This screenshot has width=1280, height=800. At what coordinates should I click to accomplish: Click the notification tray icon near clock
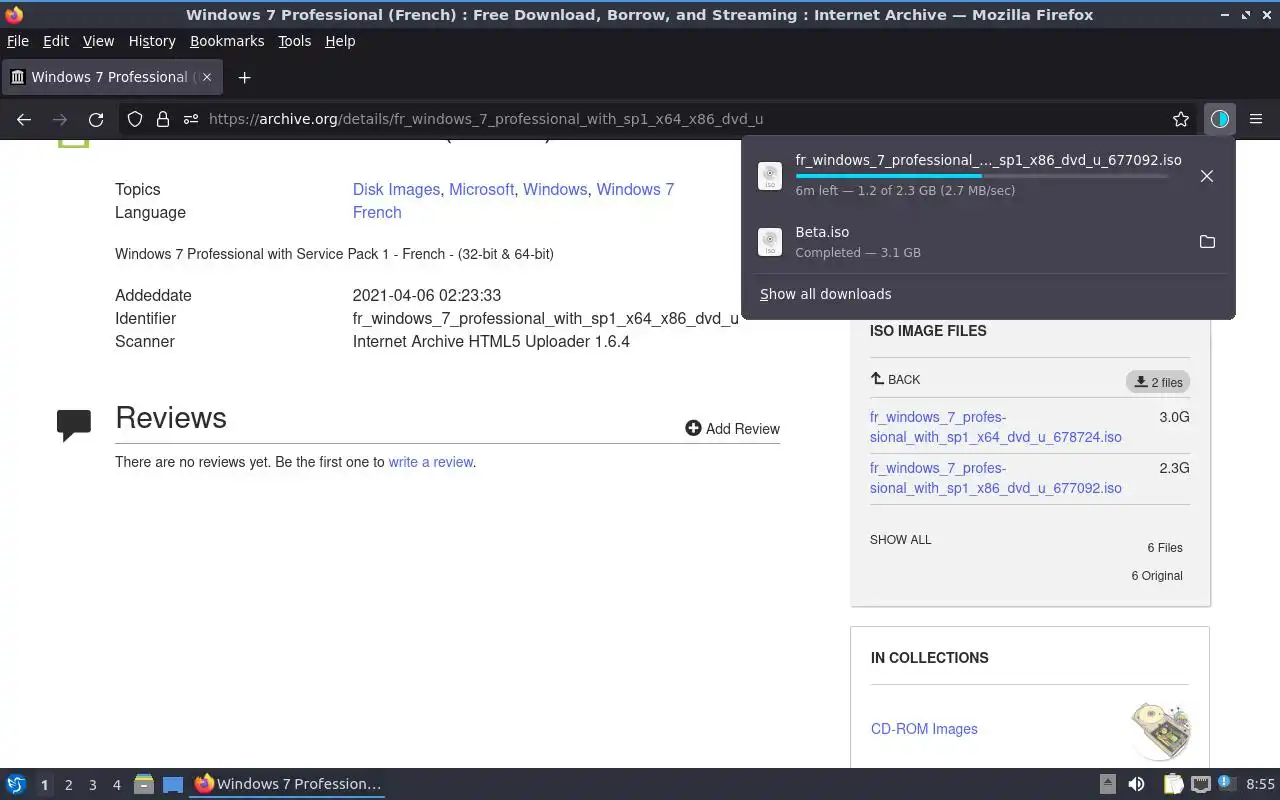1227,784
